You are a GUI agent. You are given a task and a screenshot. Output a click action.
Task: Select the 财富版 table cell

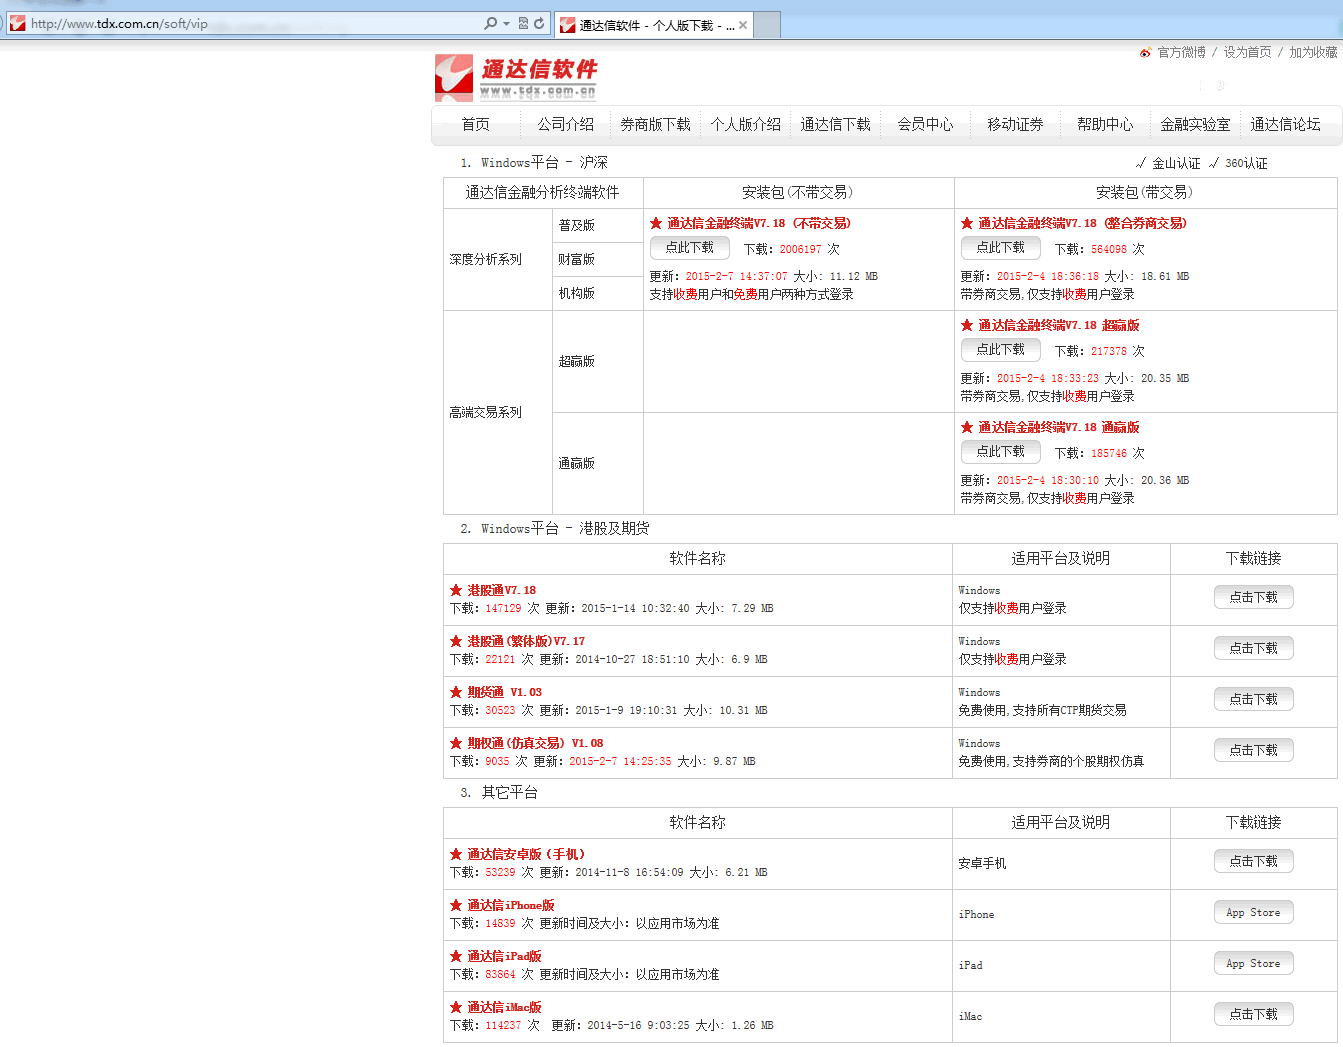597,259
